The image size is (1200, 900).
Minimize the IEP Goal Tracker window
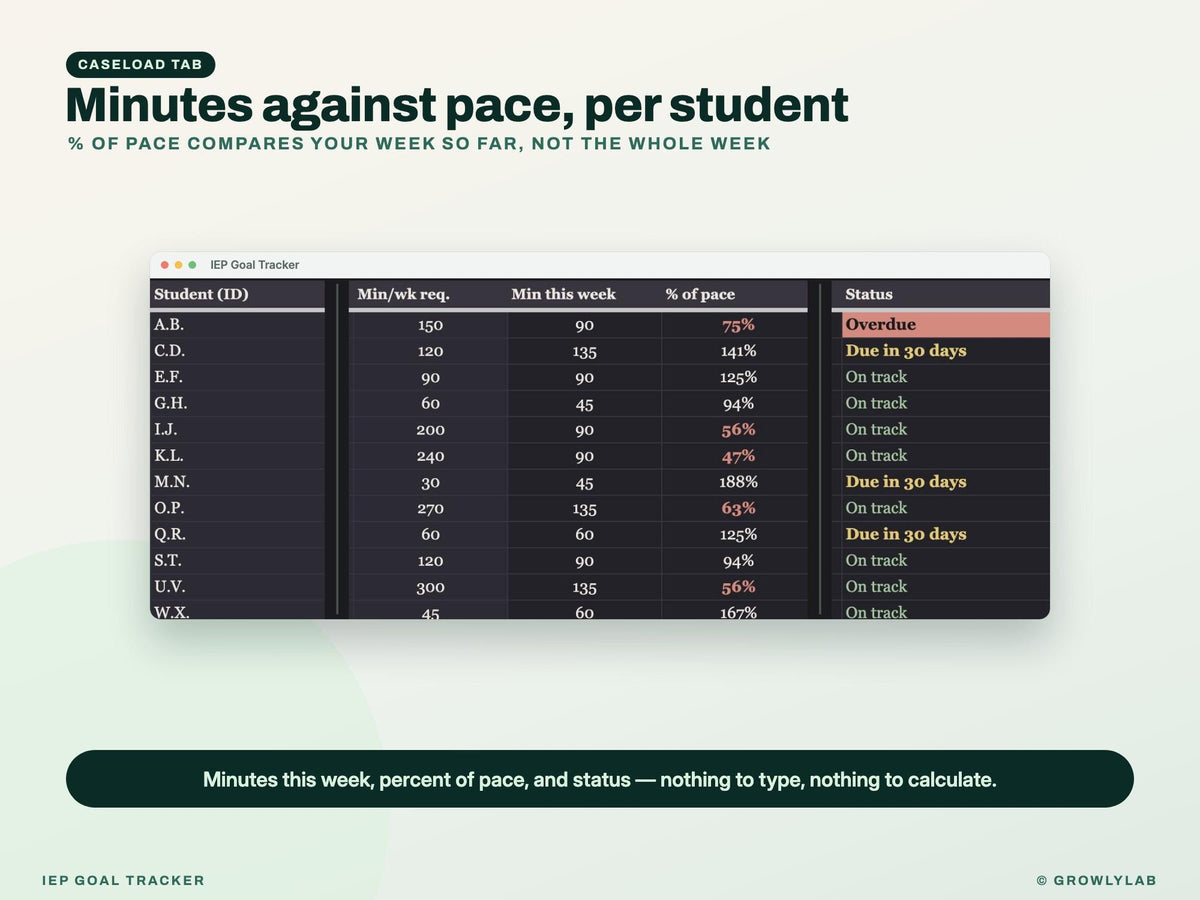178,265
